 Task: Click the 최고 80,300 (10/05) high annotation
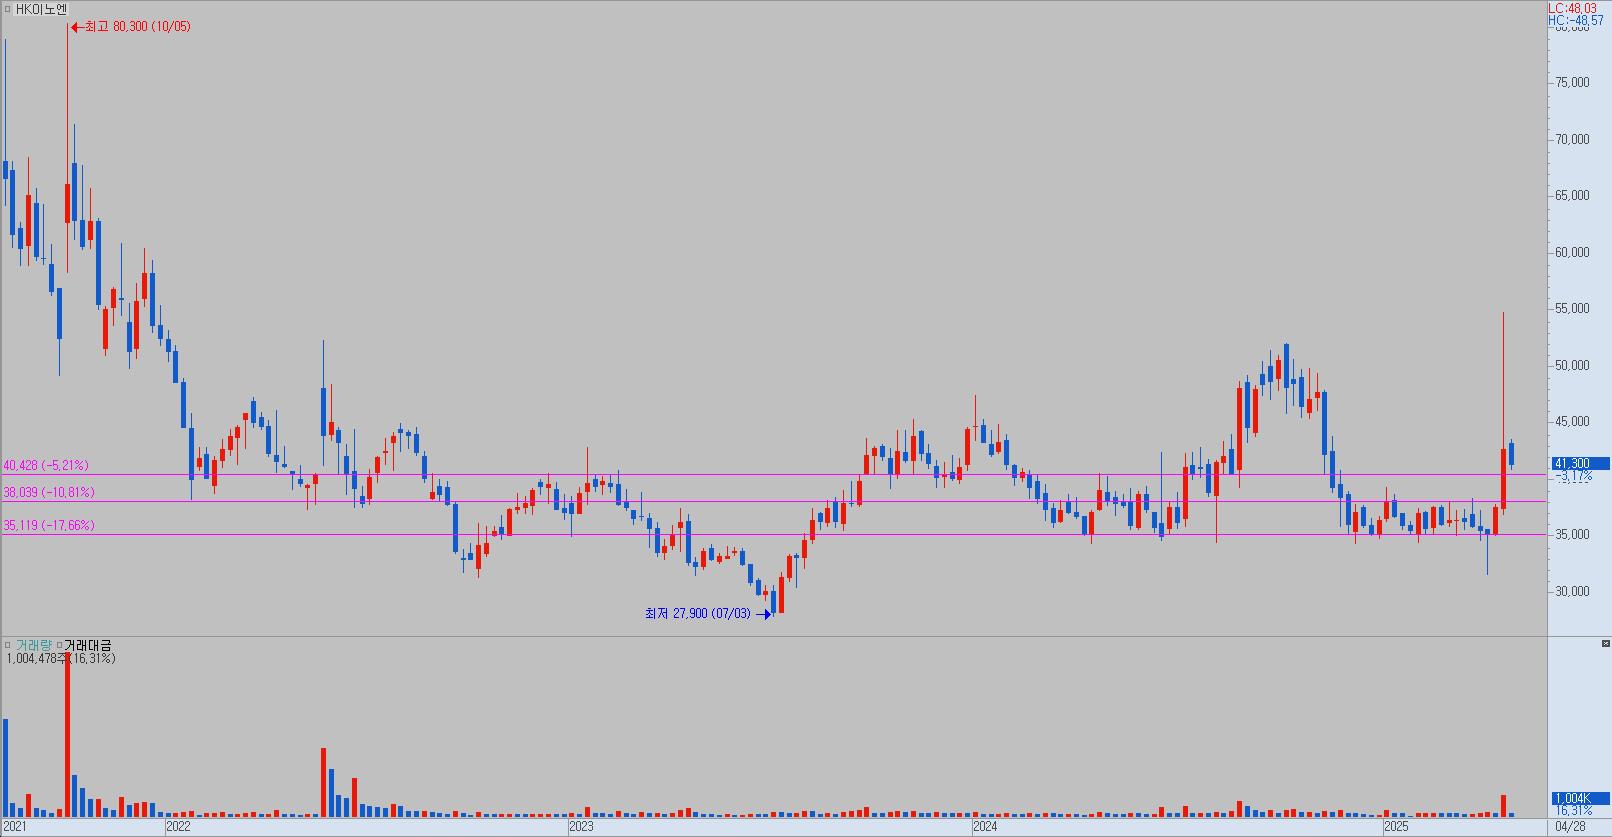[130, 27]
